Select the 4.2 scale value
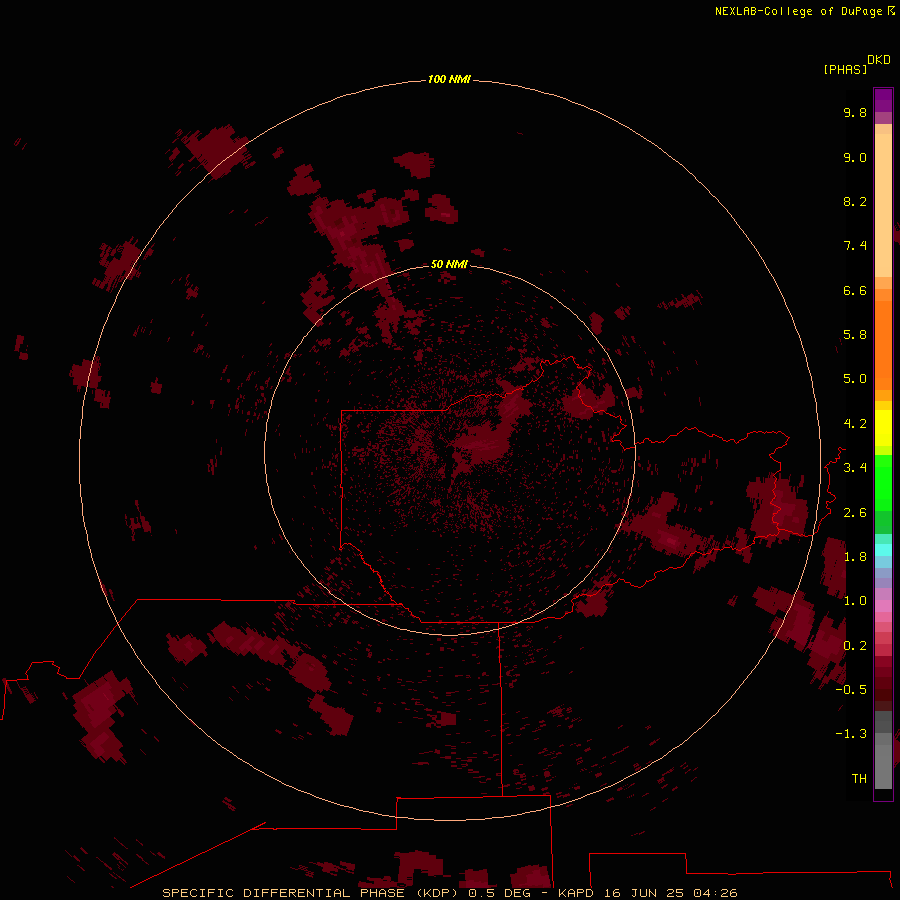Screen dimensions: 900x900 (x=855, y=424)
